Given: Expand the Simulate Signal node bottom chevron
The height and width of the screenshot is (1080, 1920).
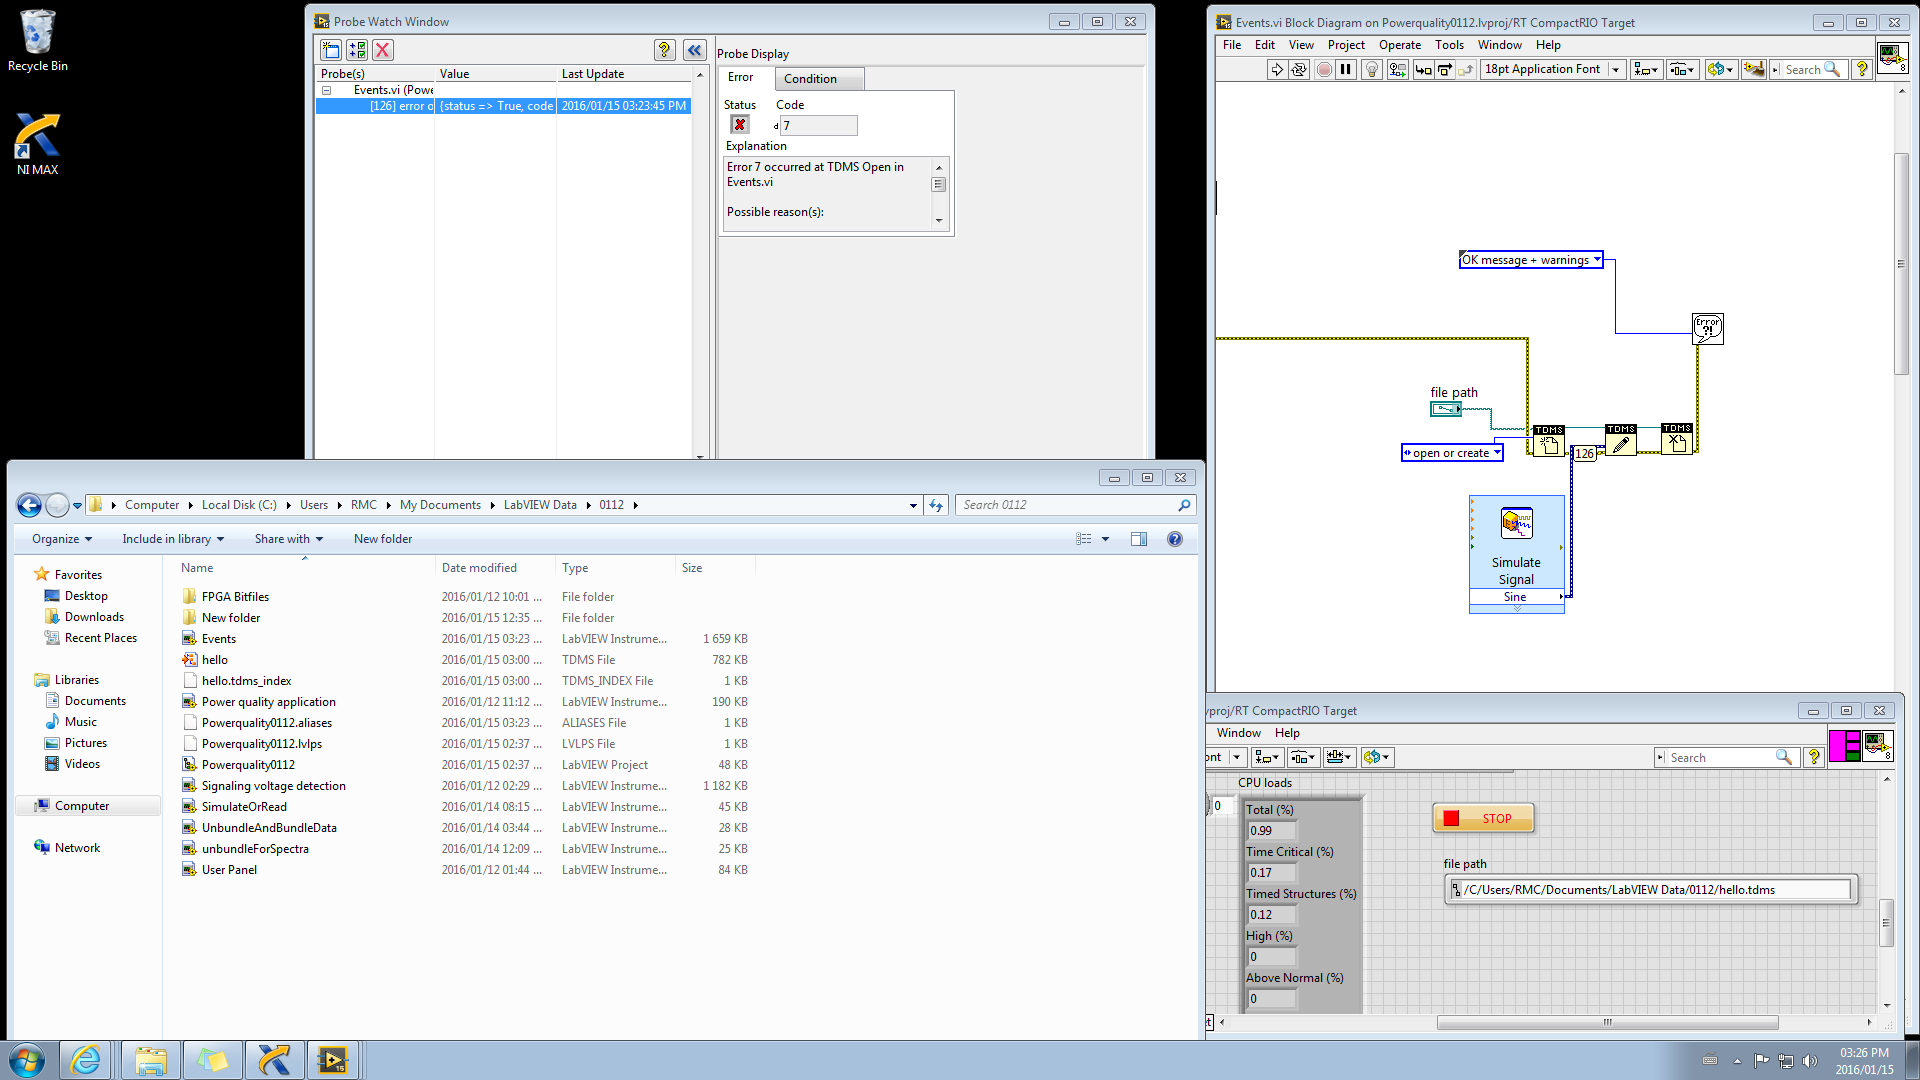Looking at the screenshot, I should click(x=1517, y=609).
